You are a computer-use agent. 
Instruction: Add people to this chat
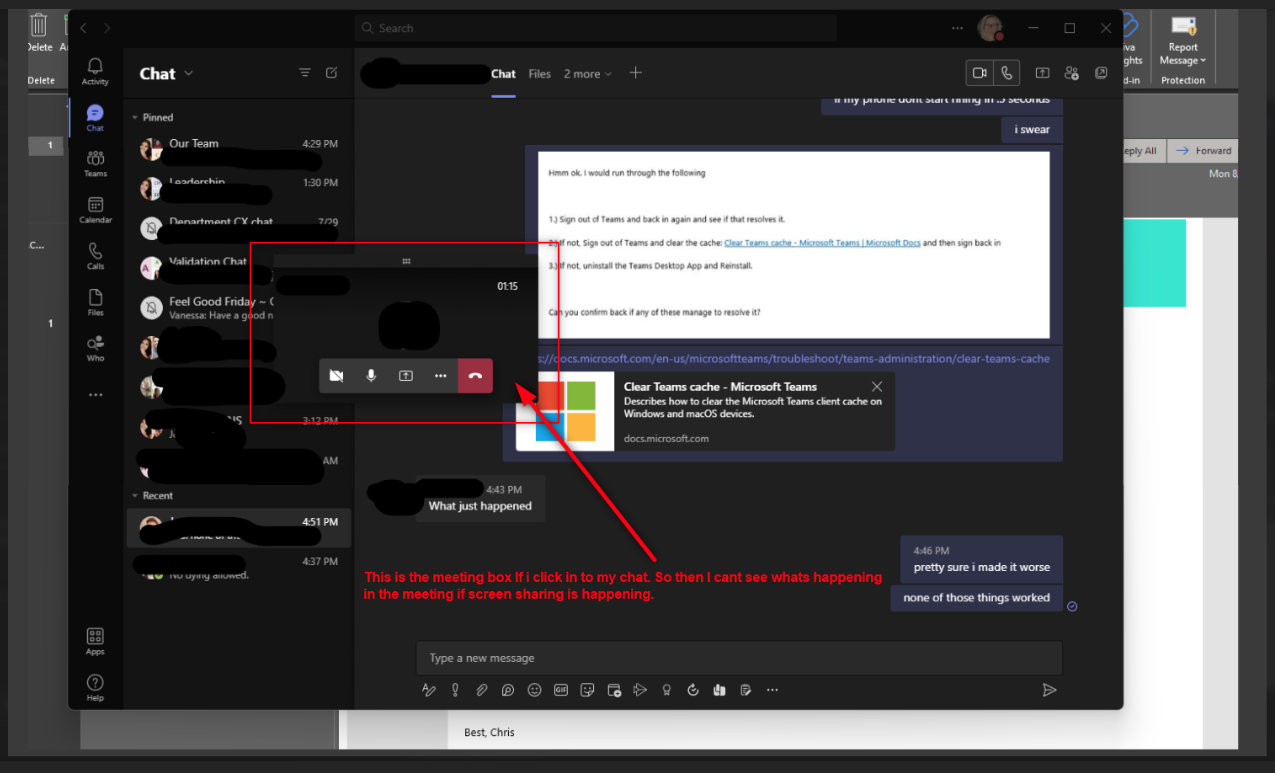click(1072, 73)
